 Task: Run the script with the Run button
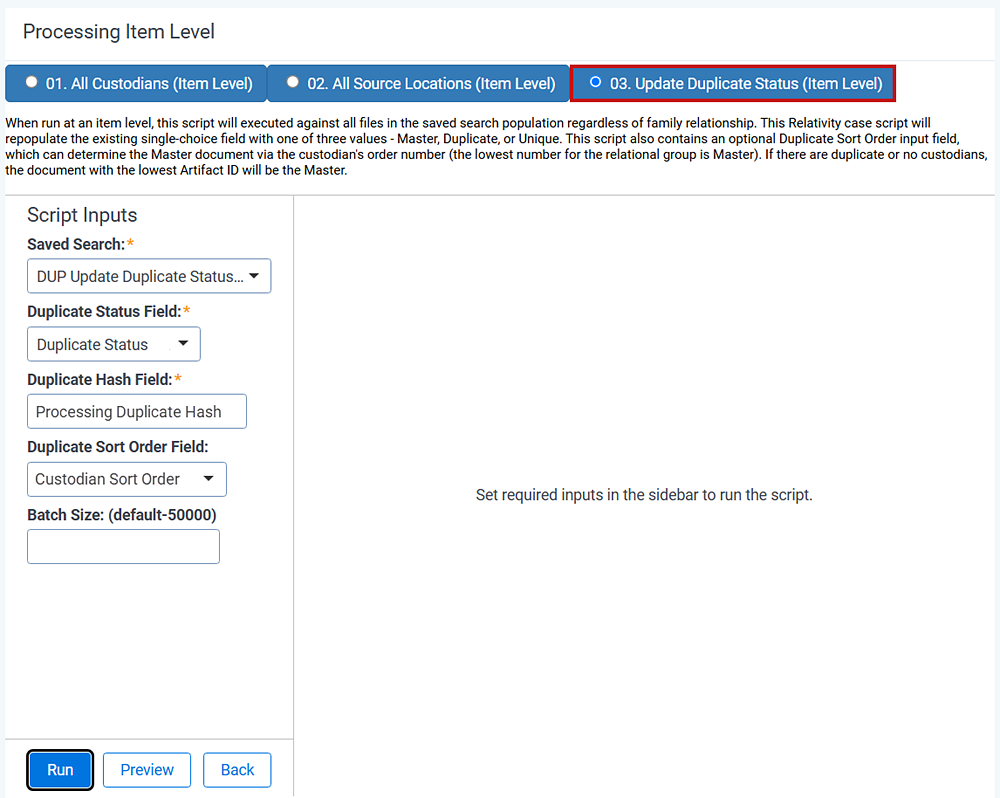click(61, 770)
